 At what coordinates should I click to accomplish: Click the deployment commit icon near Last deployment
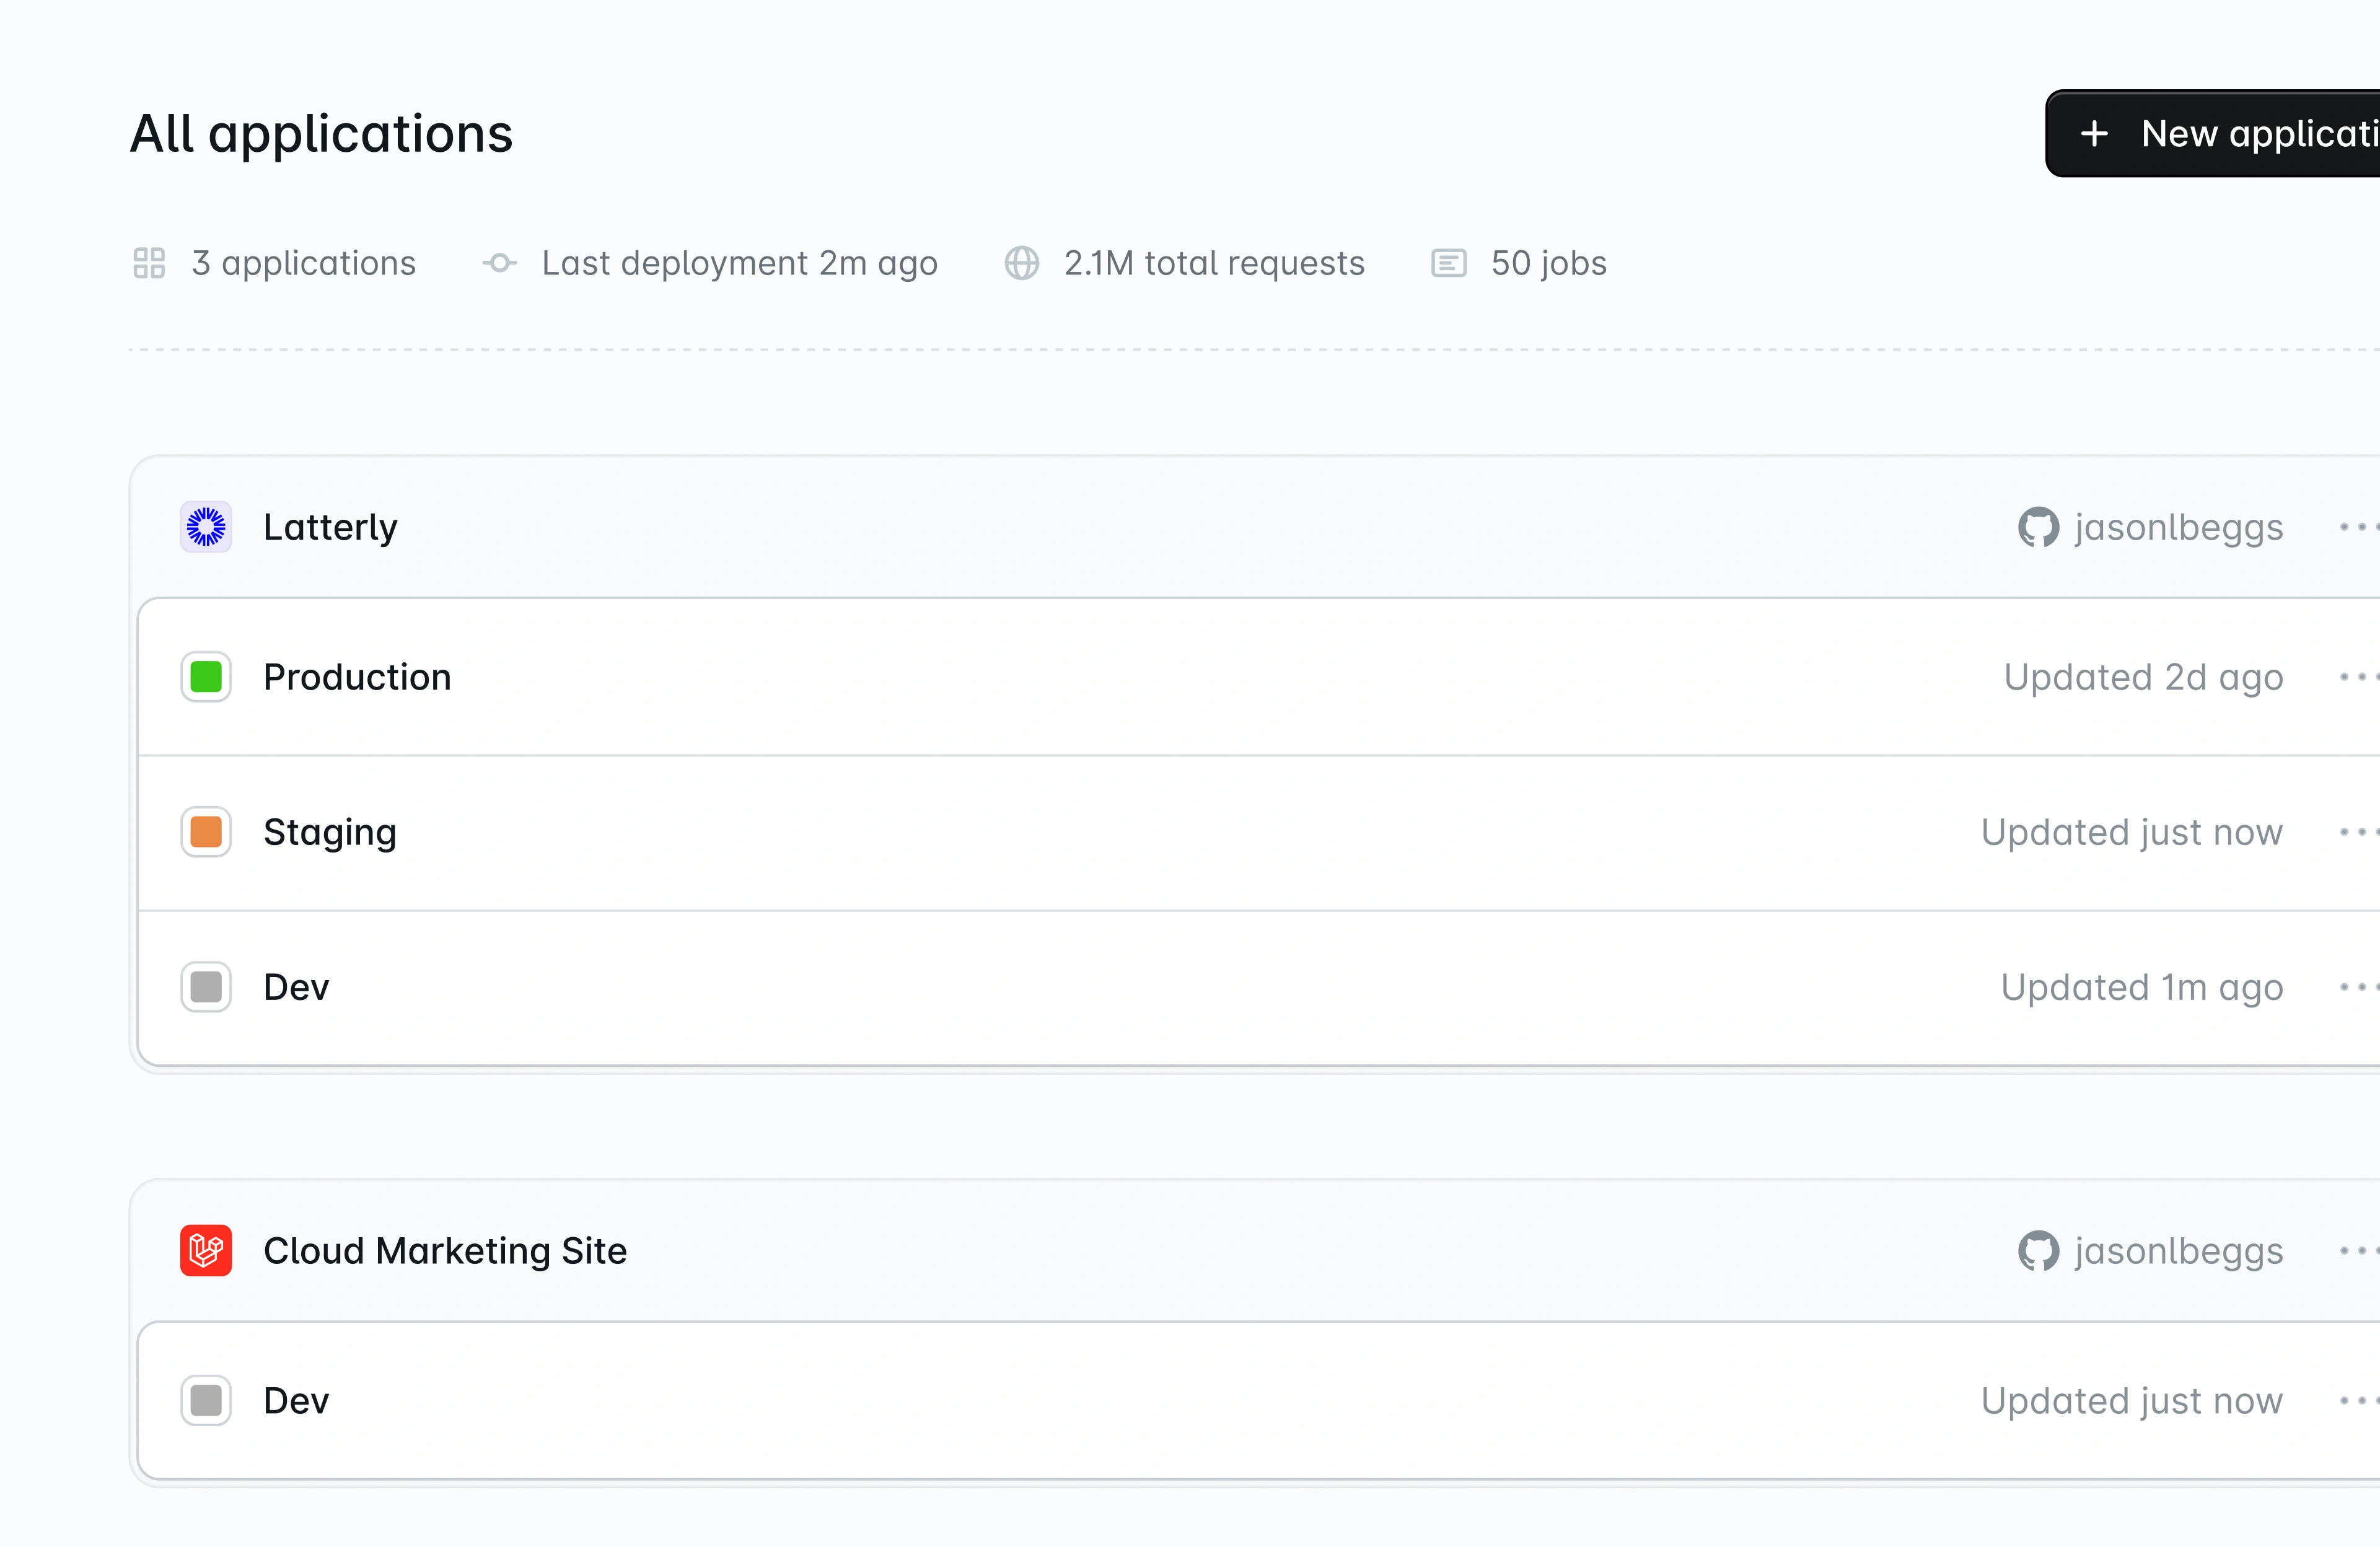[499, 263]
